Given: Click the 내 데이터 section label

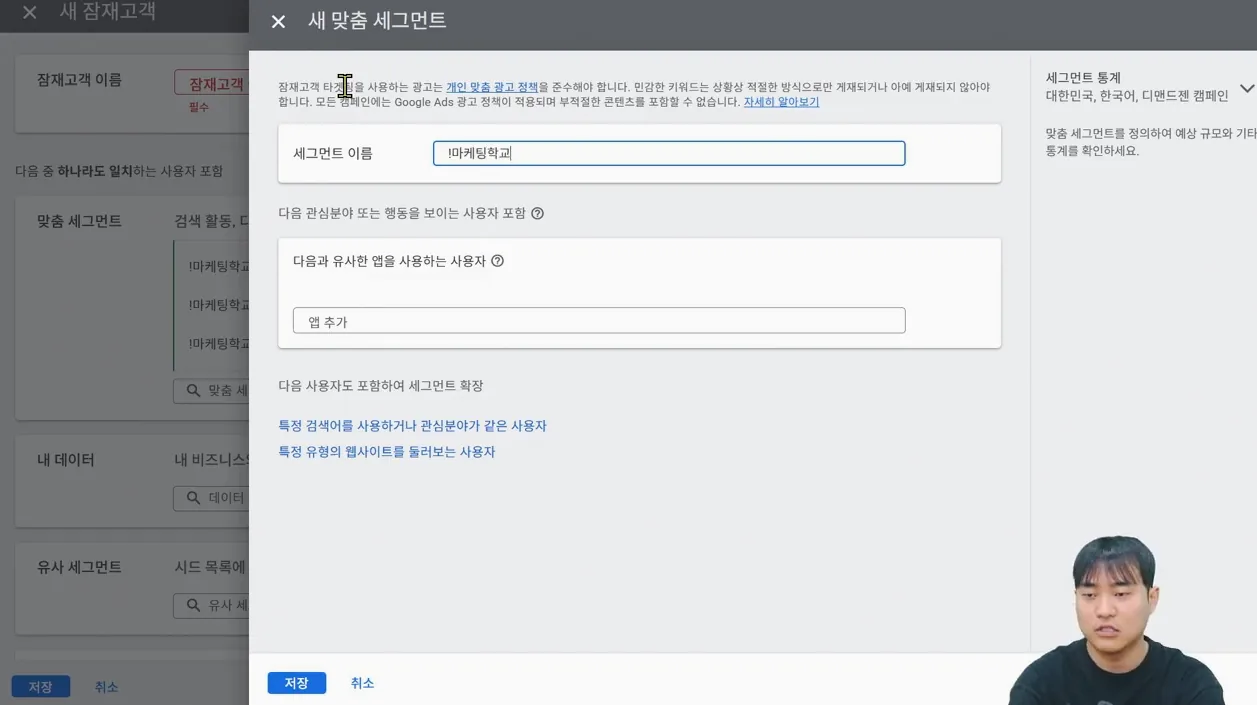Looking at the screenshot, I should pyautogui.click(x=66, y=460).
